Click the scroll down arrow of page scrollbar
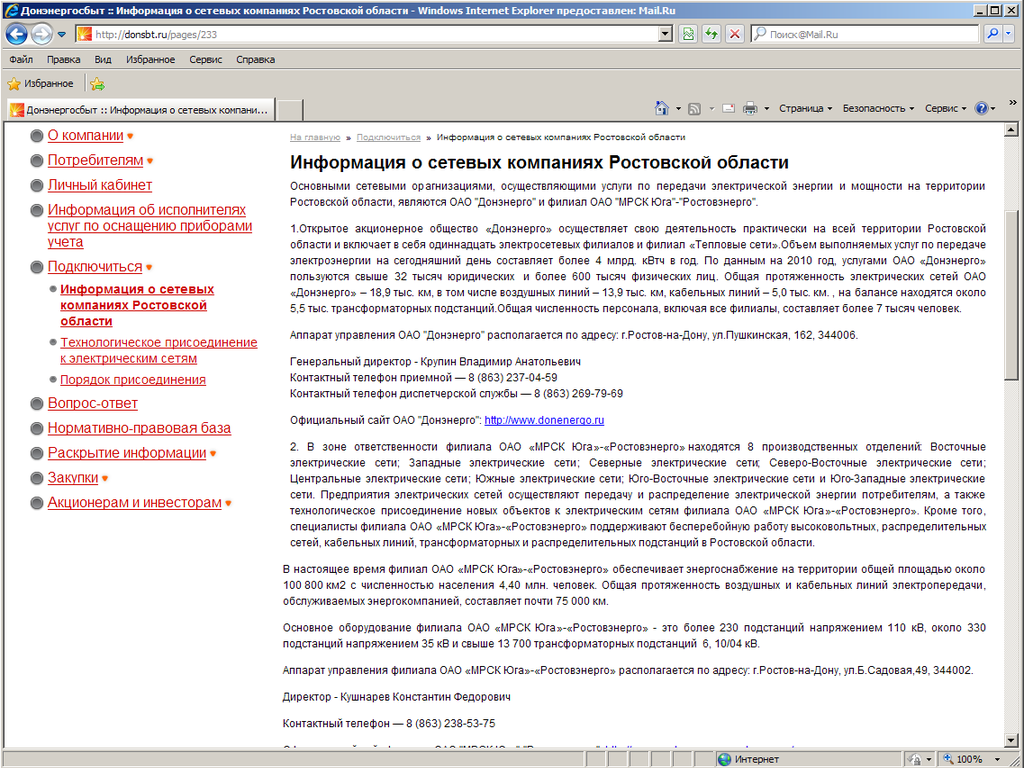The height and width of the screenshot is (768, 1024). (1011, 740)
